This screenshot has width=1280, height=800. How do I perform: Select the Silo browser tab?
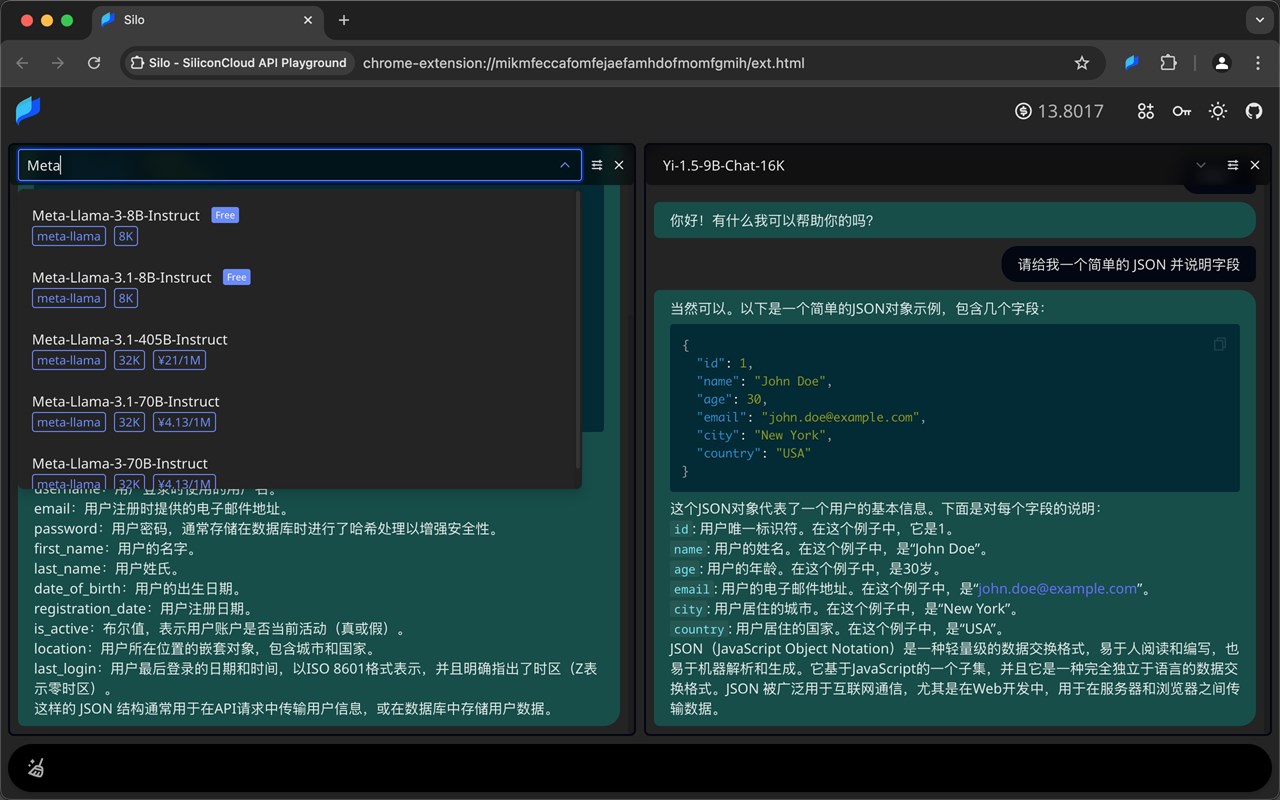(x=206, y=20)
